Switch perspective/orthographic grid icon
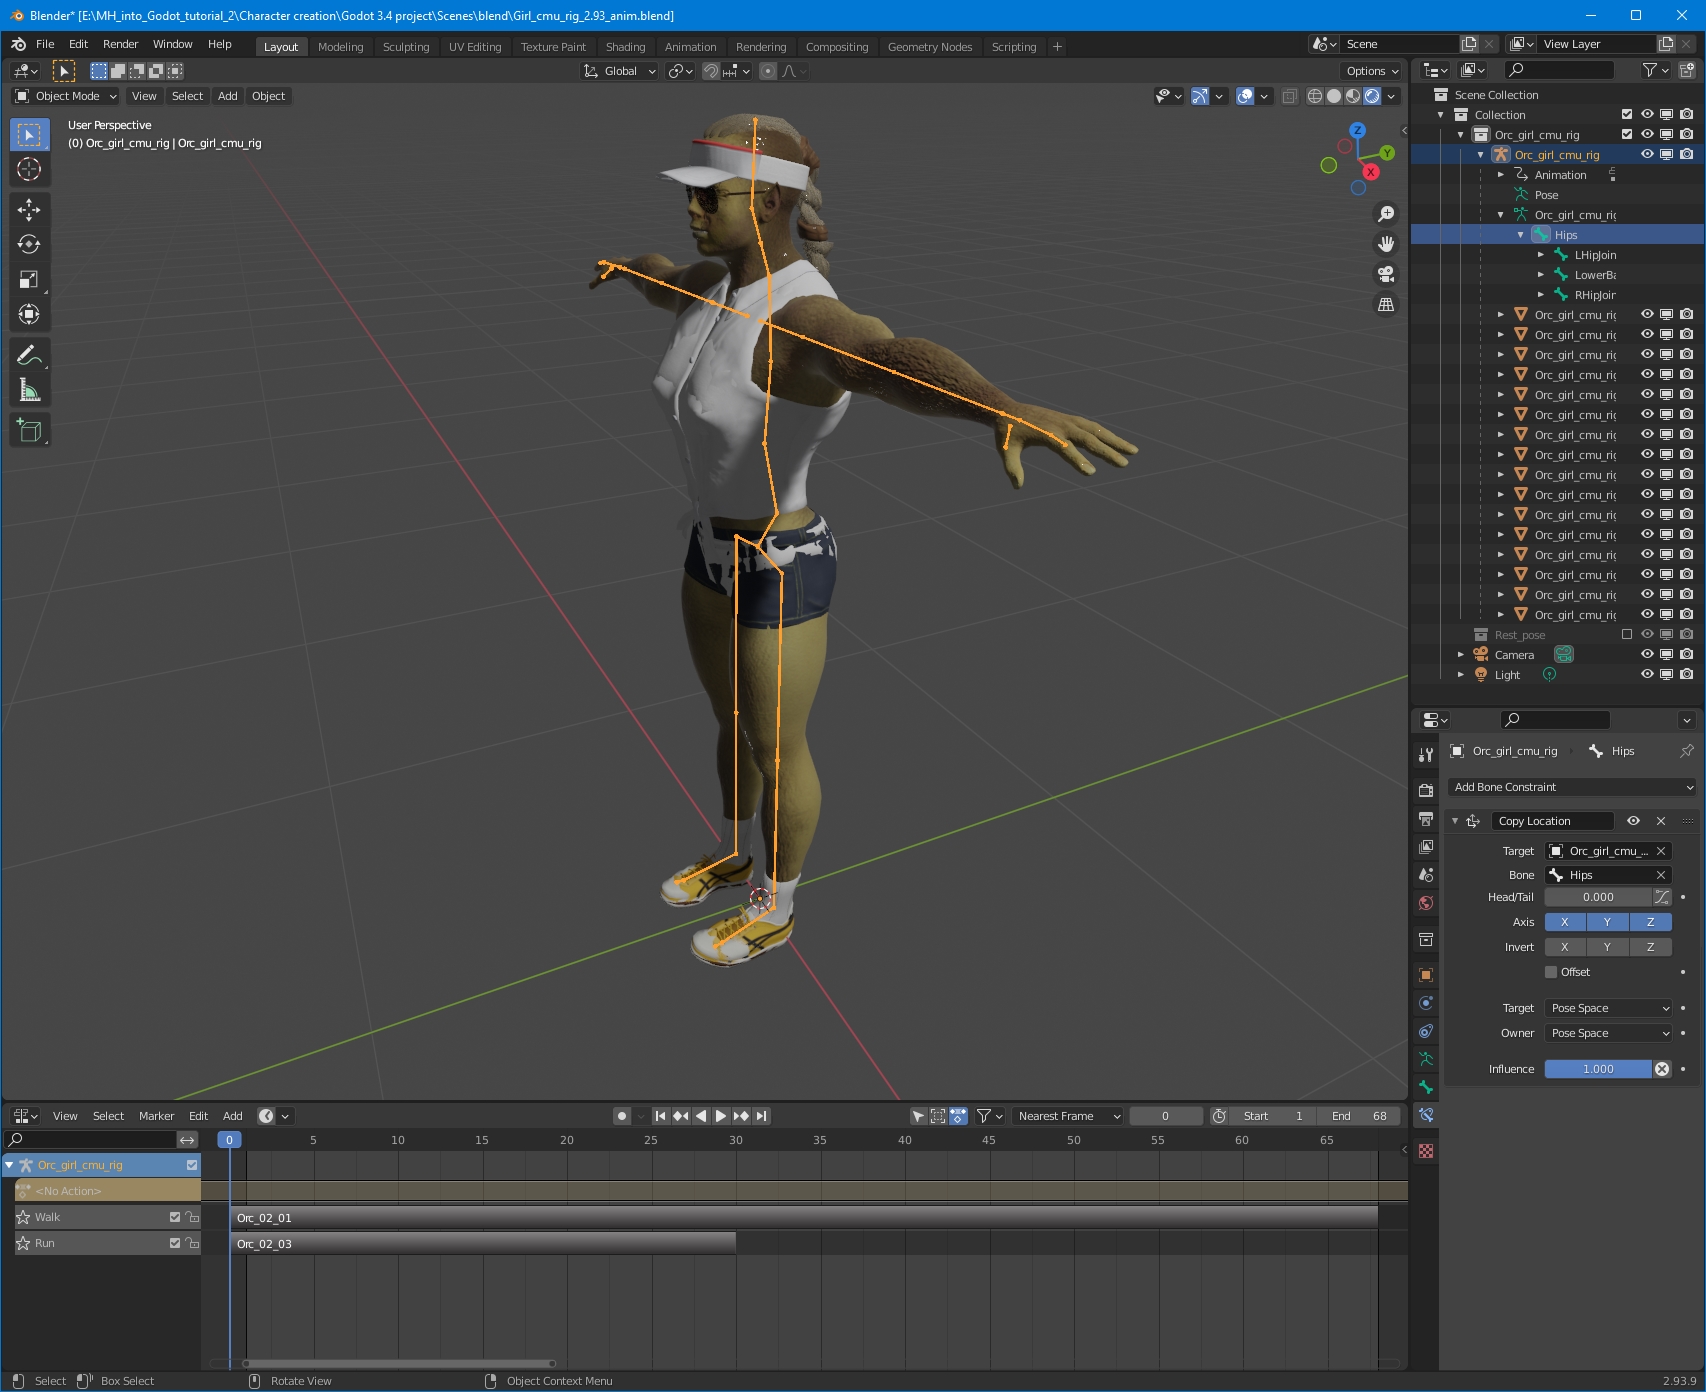This screenshot has width=1706, height=1392. click(x=1386, y=304)
